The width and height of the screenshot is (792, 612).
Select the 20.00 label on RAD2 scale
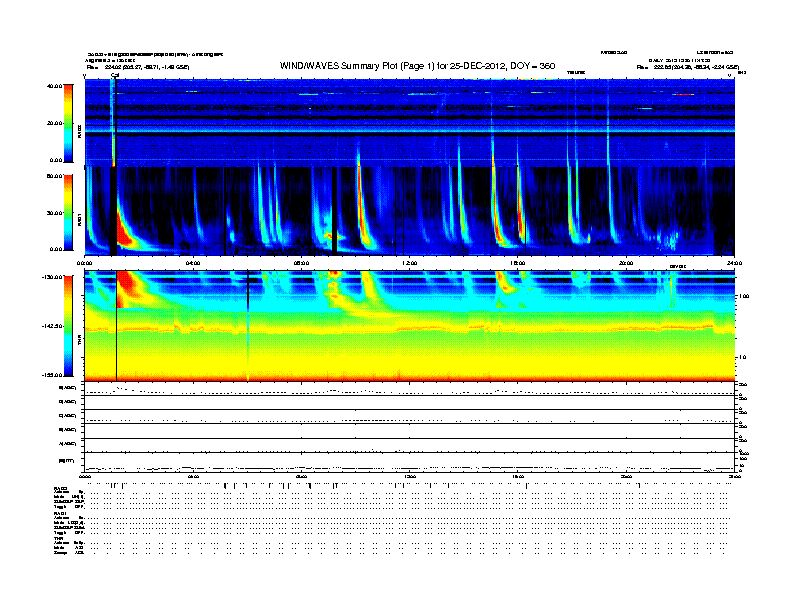[54, 123]
